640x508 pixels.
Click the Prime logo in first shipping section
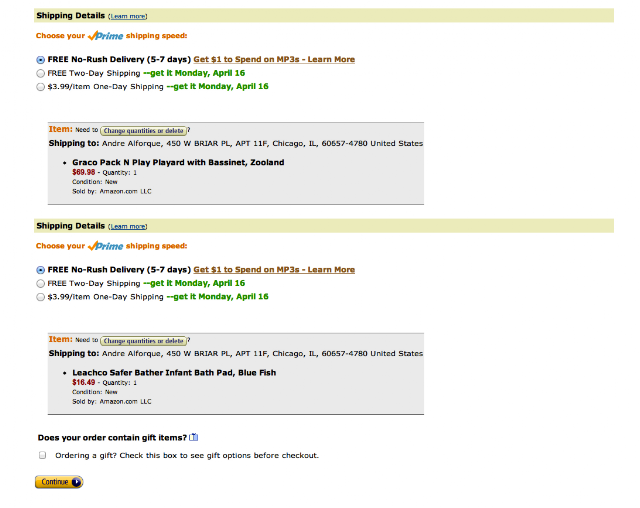click(105, 36)
